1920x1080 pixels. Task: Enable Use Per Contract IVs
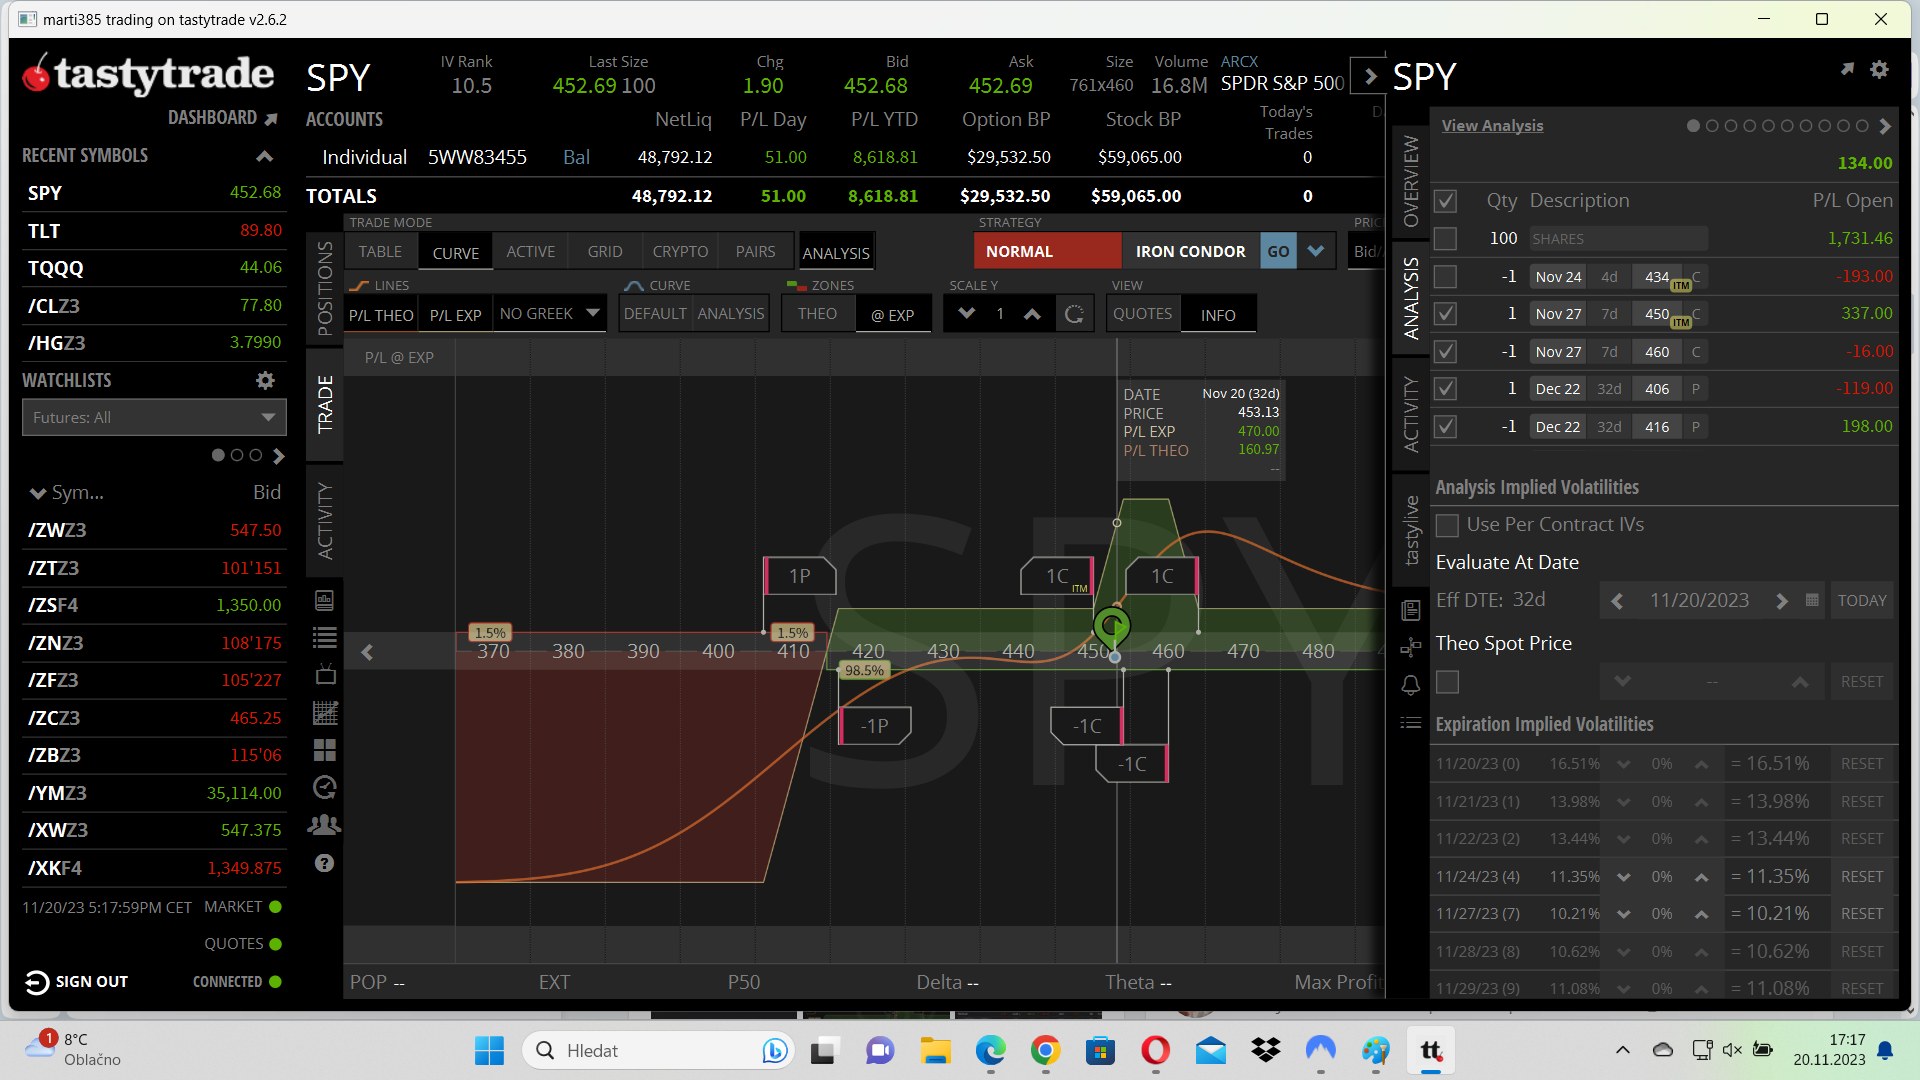[x=1447, y=525]
